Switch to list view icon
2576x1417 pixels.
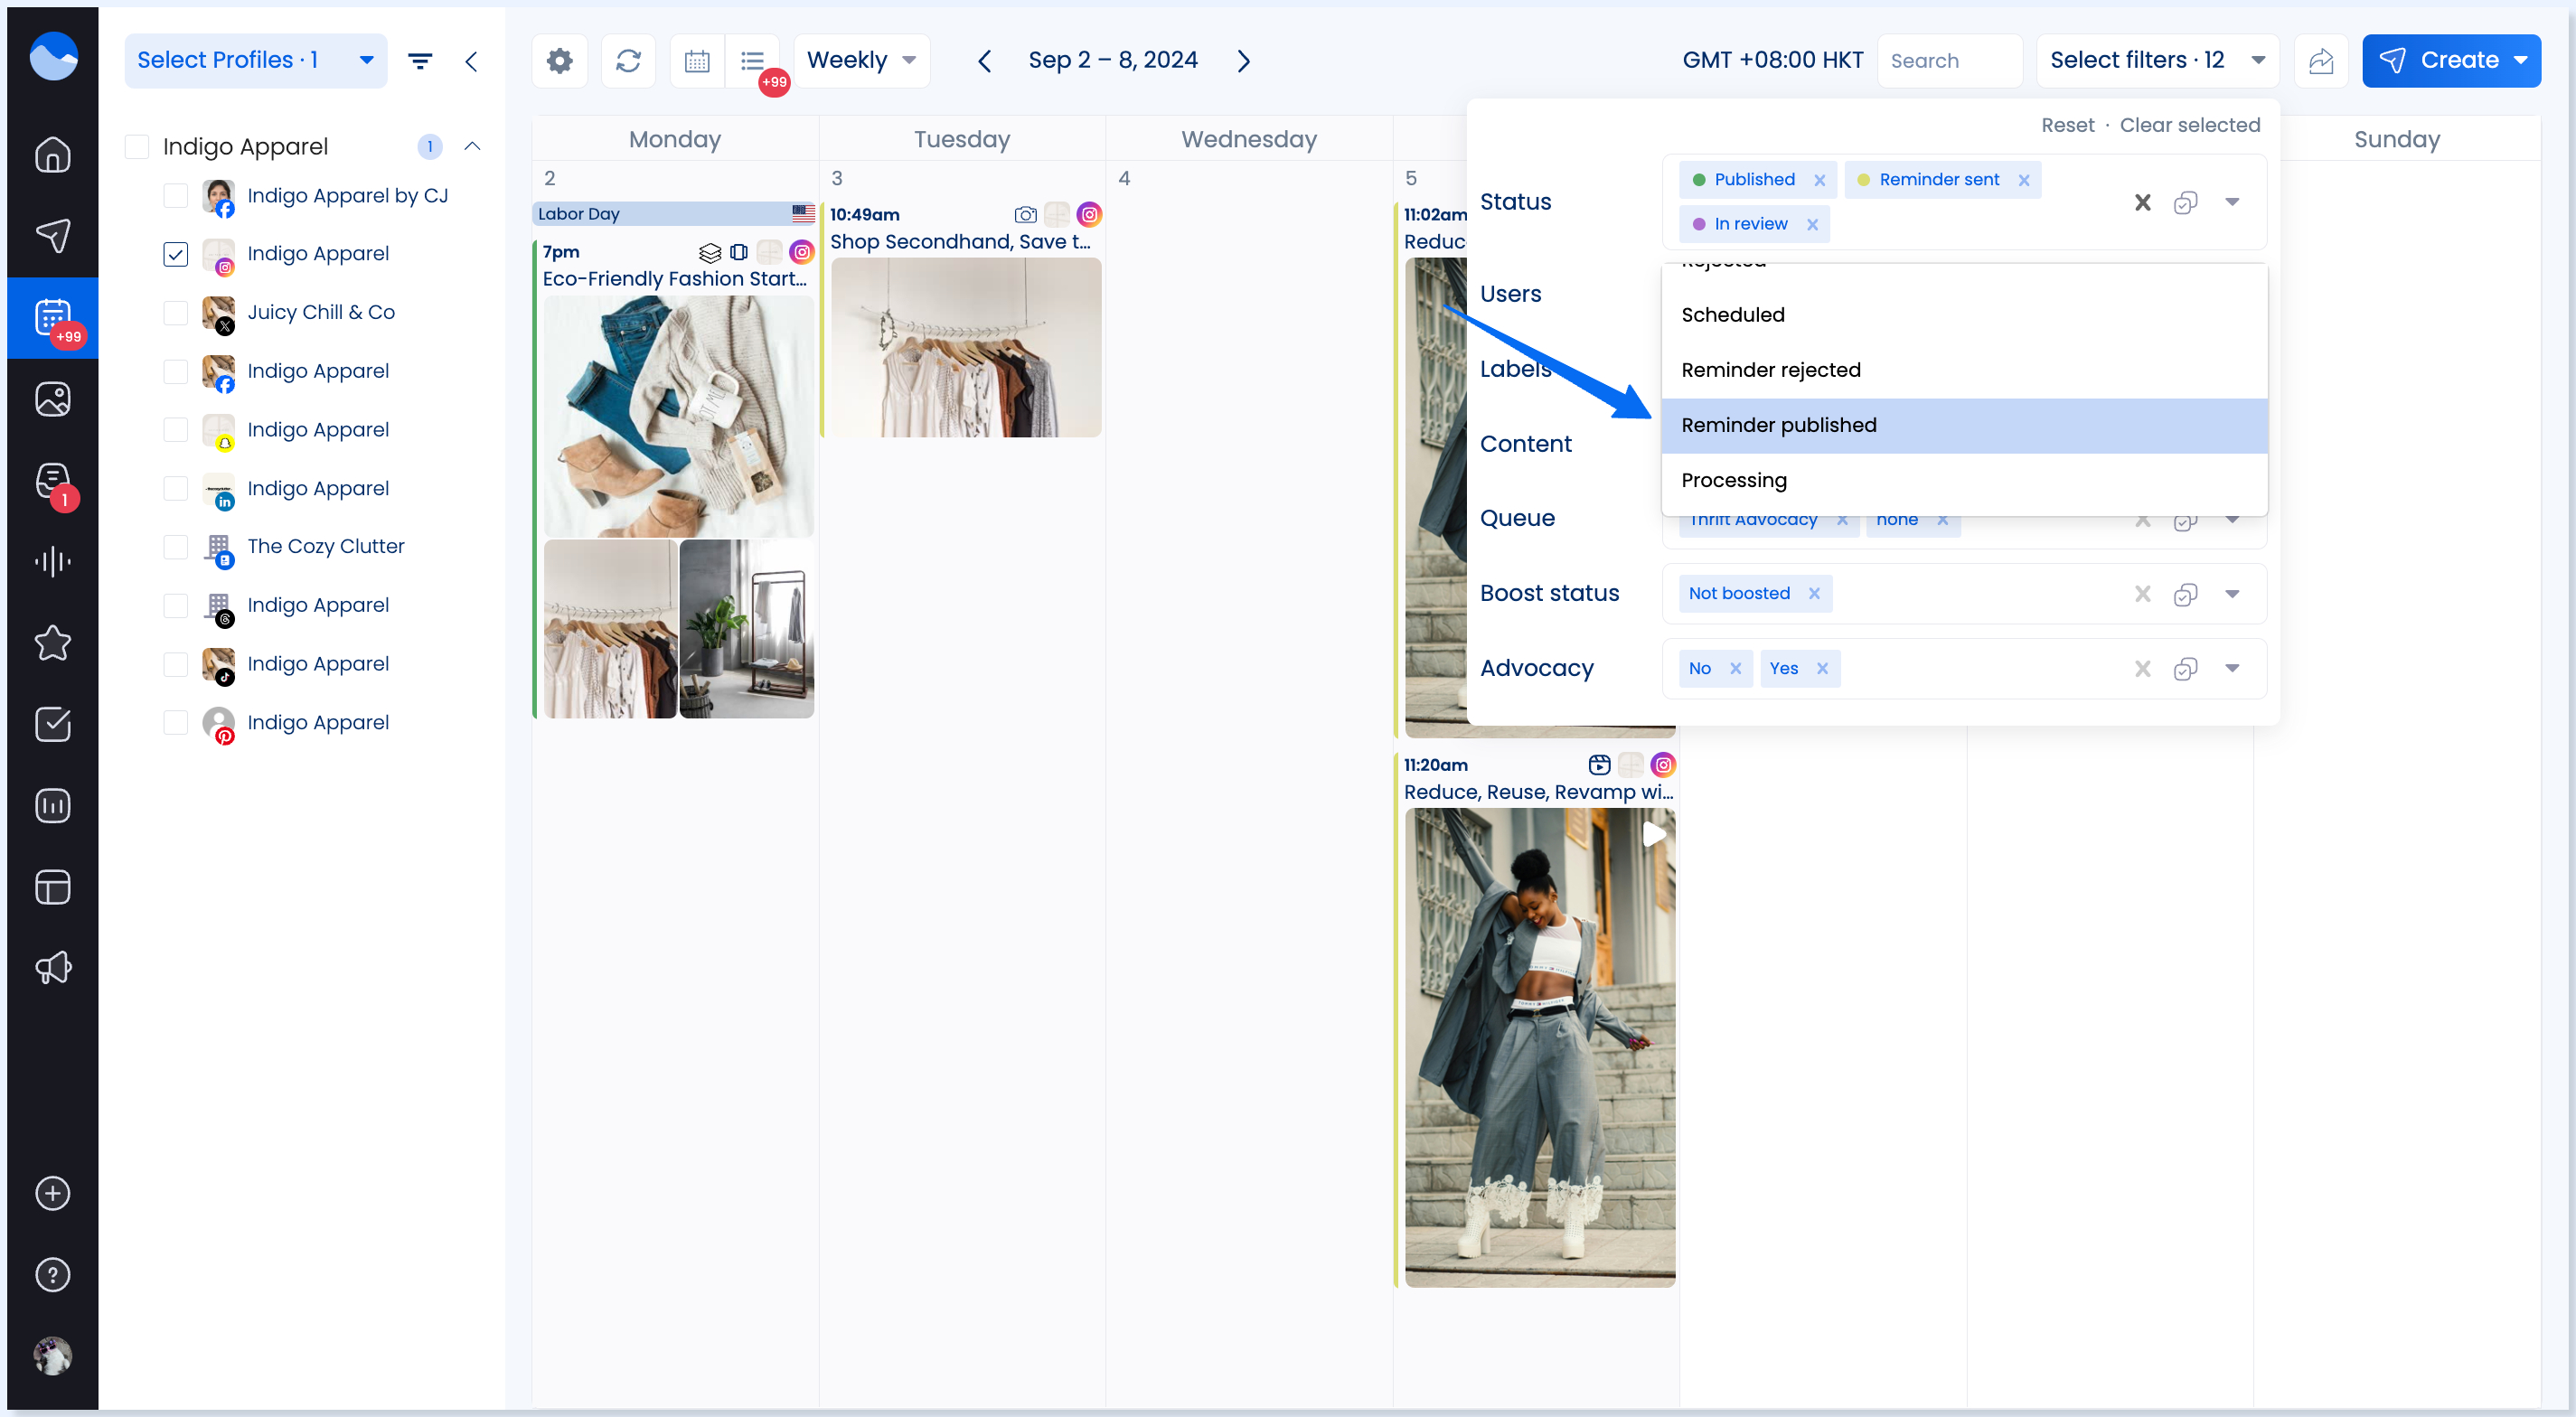pyautogui.click(x=753, y=61)
